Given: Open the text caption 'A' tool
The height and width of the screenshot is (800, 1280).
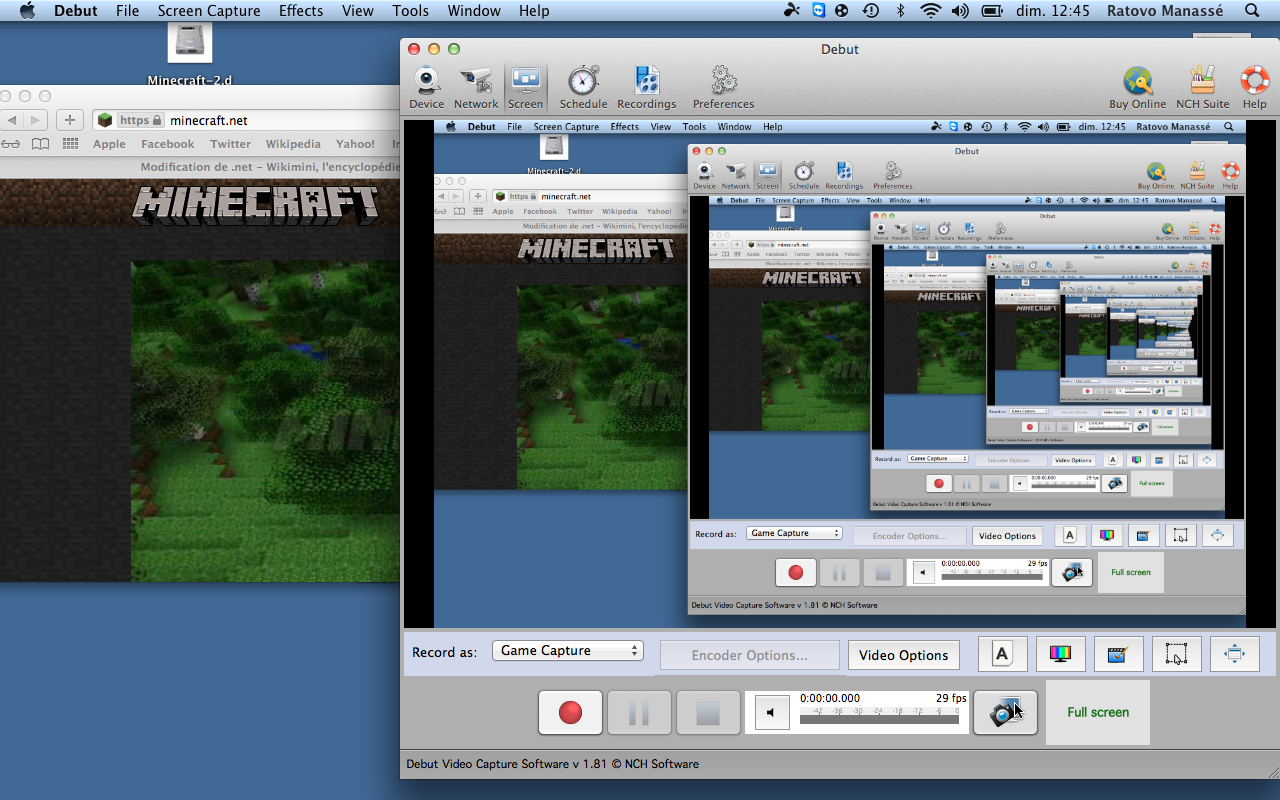Looking at the screenshot, I should pyautogui.click(x=1002, y=654).
